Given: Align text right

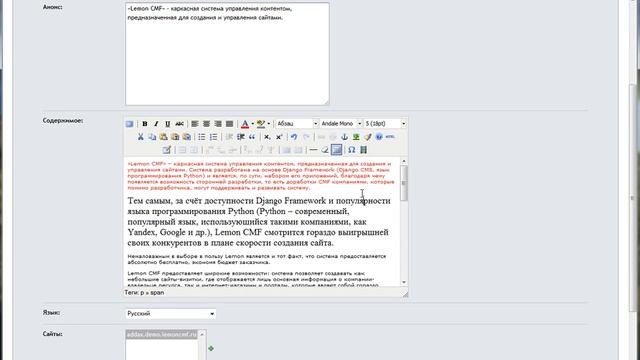Looking at the screenshot, I should point(218,124).
